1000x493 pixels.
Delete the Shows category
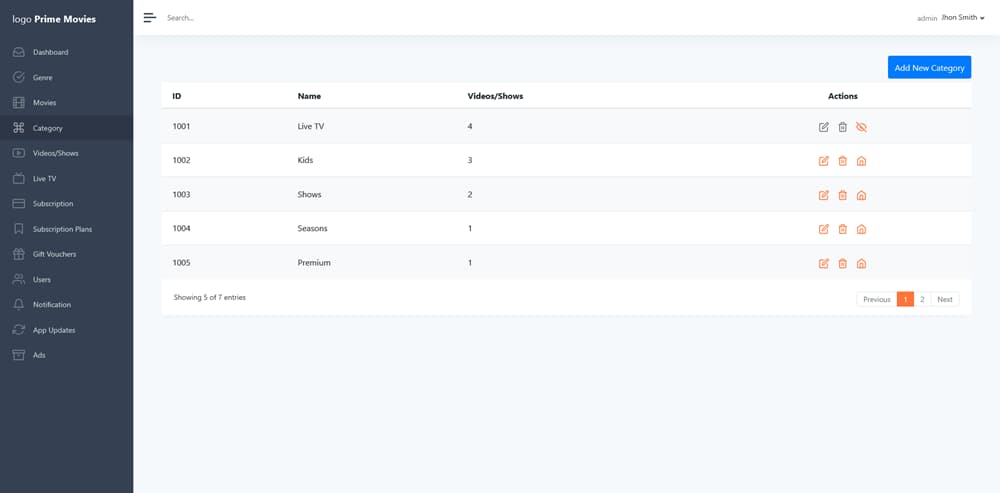tap(842, 195)
